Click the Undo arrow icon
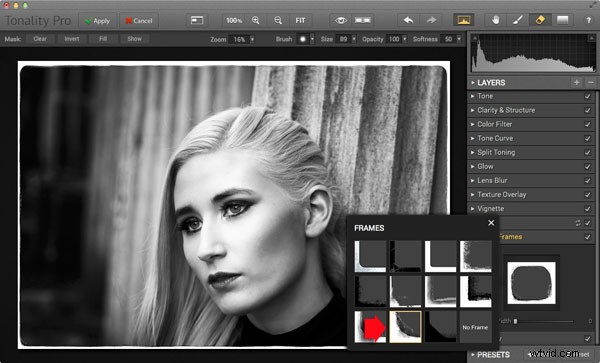600x363 pixels. tap(408, 20)
